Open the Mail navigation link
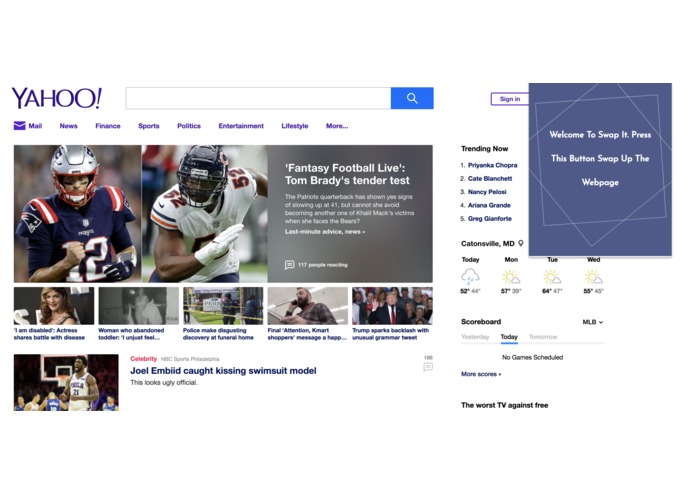Screen dimensions: 695x494 pos(35,126)
